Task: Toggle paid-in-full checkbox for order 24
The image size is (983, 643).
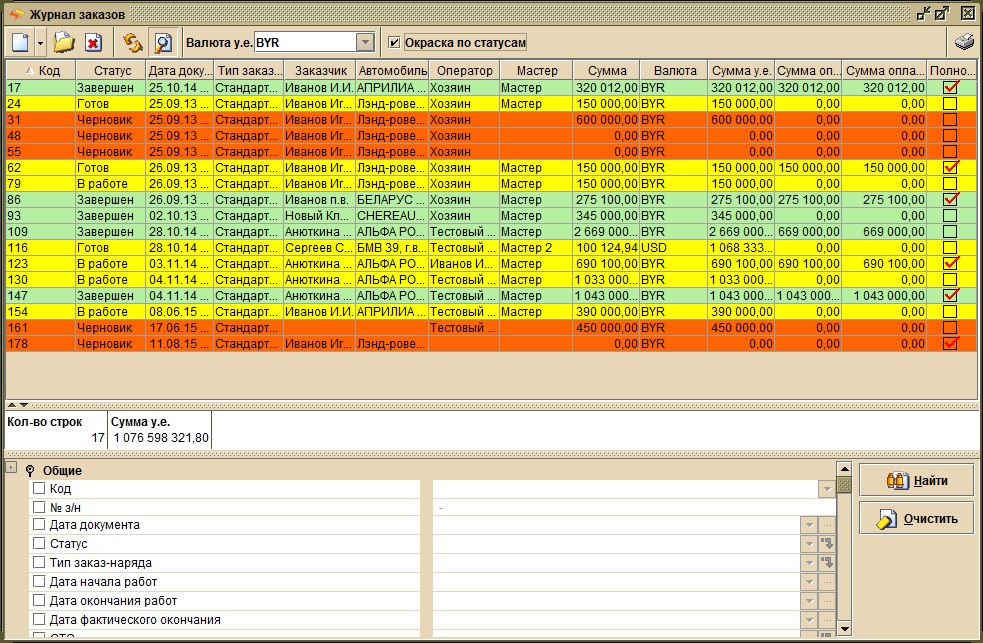Action: pyautogui.click(x=950, y=103)
